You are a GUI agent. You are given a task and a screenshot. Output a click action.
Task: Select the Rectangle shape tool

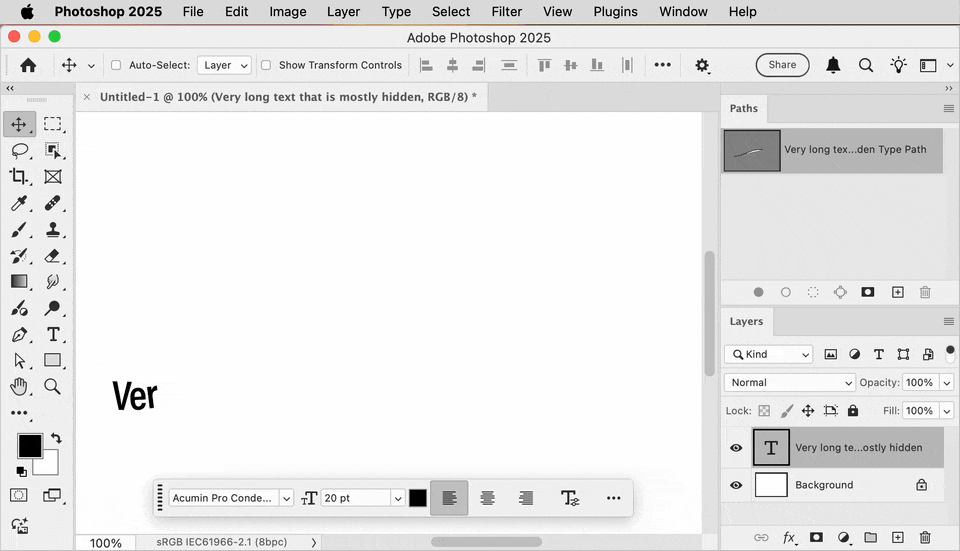53,361
